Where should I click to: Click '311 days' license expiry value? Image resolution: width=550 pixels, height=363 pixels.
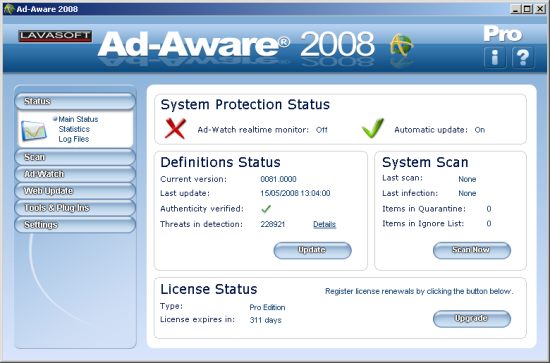[266, 320]
